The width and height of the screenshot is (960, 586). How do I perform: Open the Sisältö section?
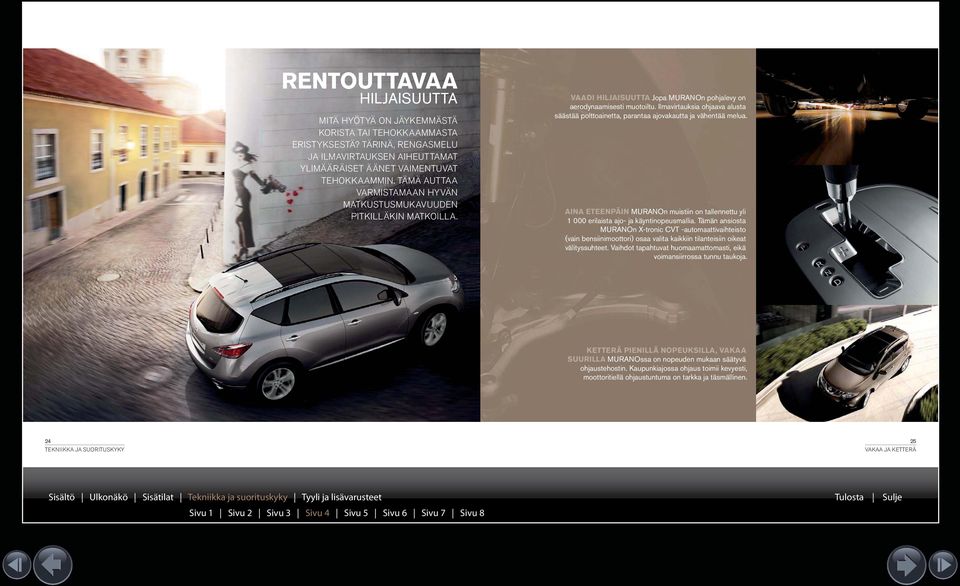tap(61, 497)
